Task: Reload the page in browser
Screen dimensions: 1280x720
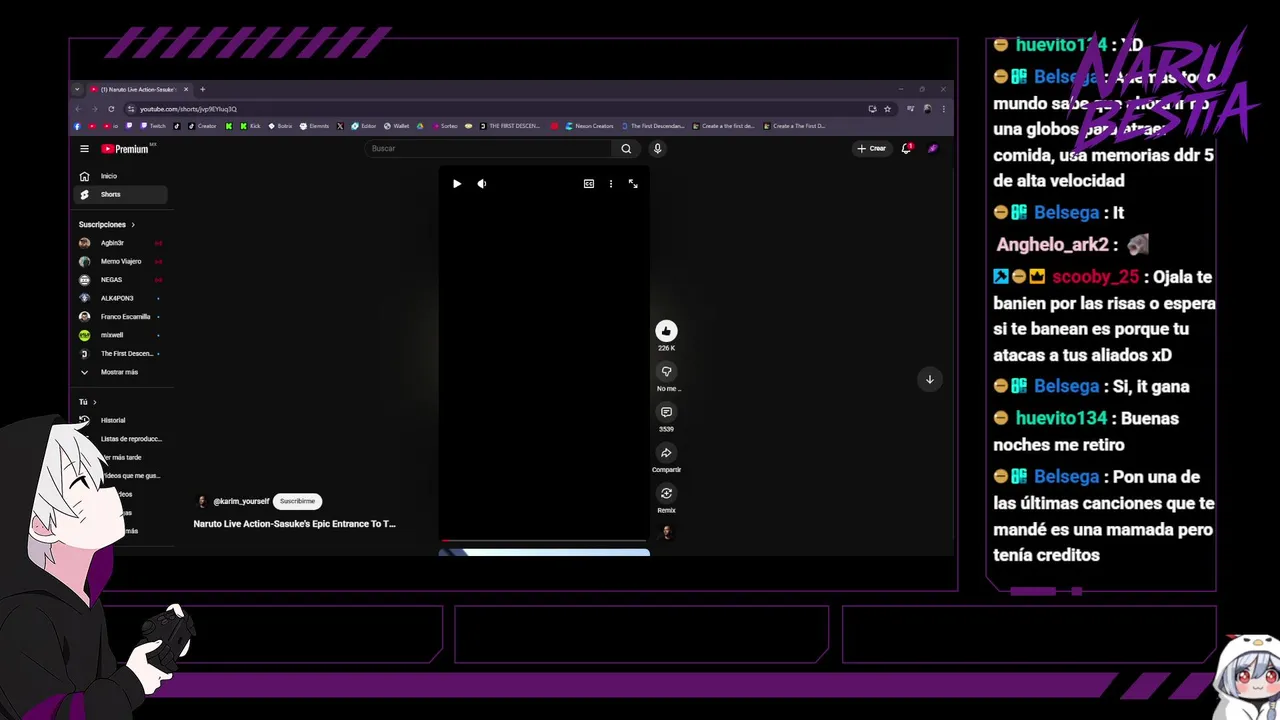Action: [x=111, y=109]
